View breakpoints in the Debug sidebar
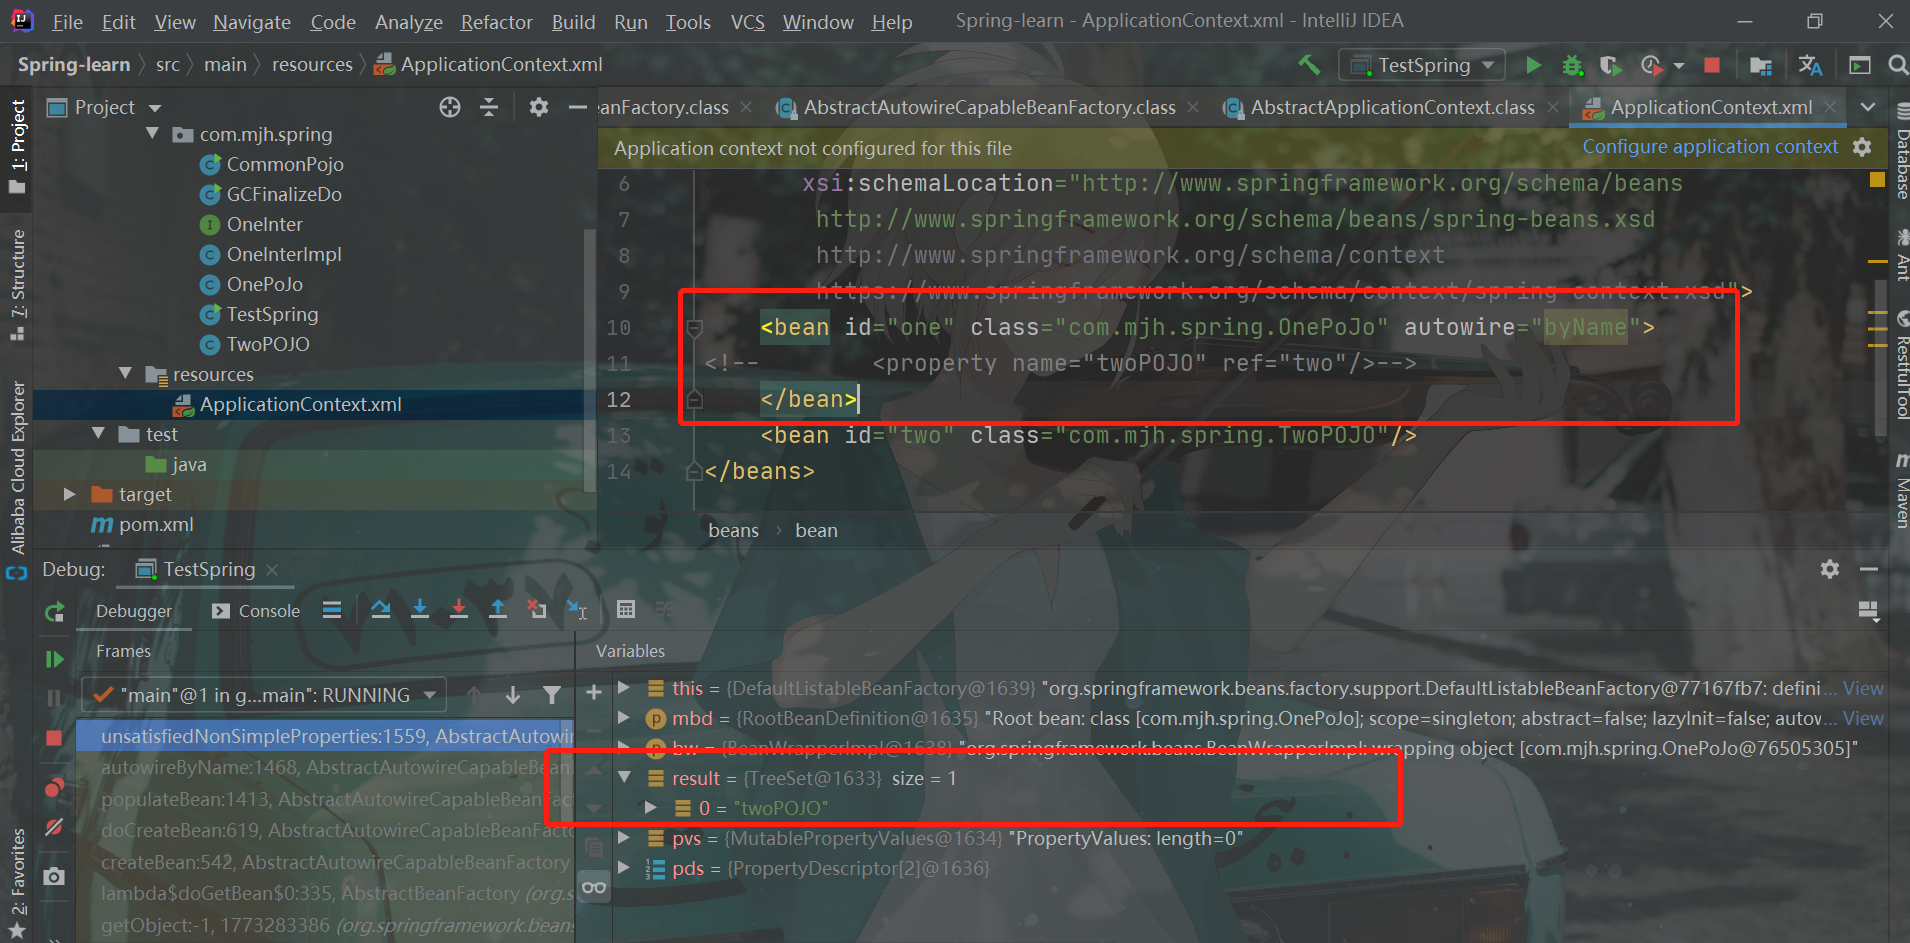 (x=55, y=787)
